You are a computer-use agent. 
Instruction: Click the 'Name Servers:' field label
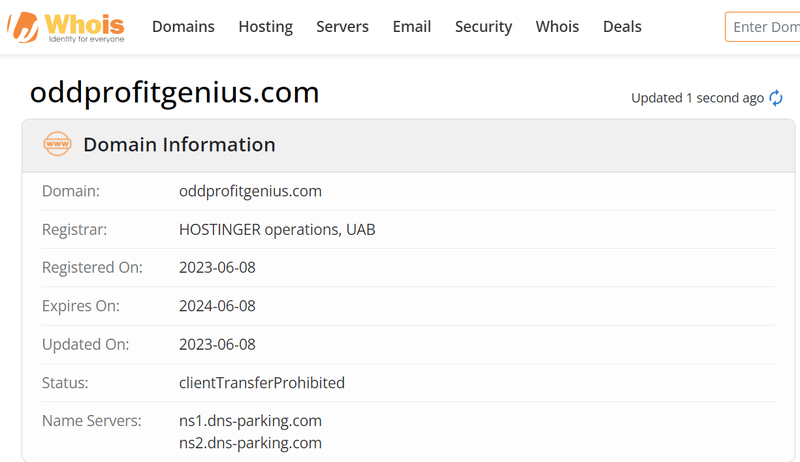click(92, 421)
